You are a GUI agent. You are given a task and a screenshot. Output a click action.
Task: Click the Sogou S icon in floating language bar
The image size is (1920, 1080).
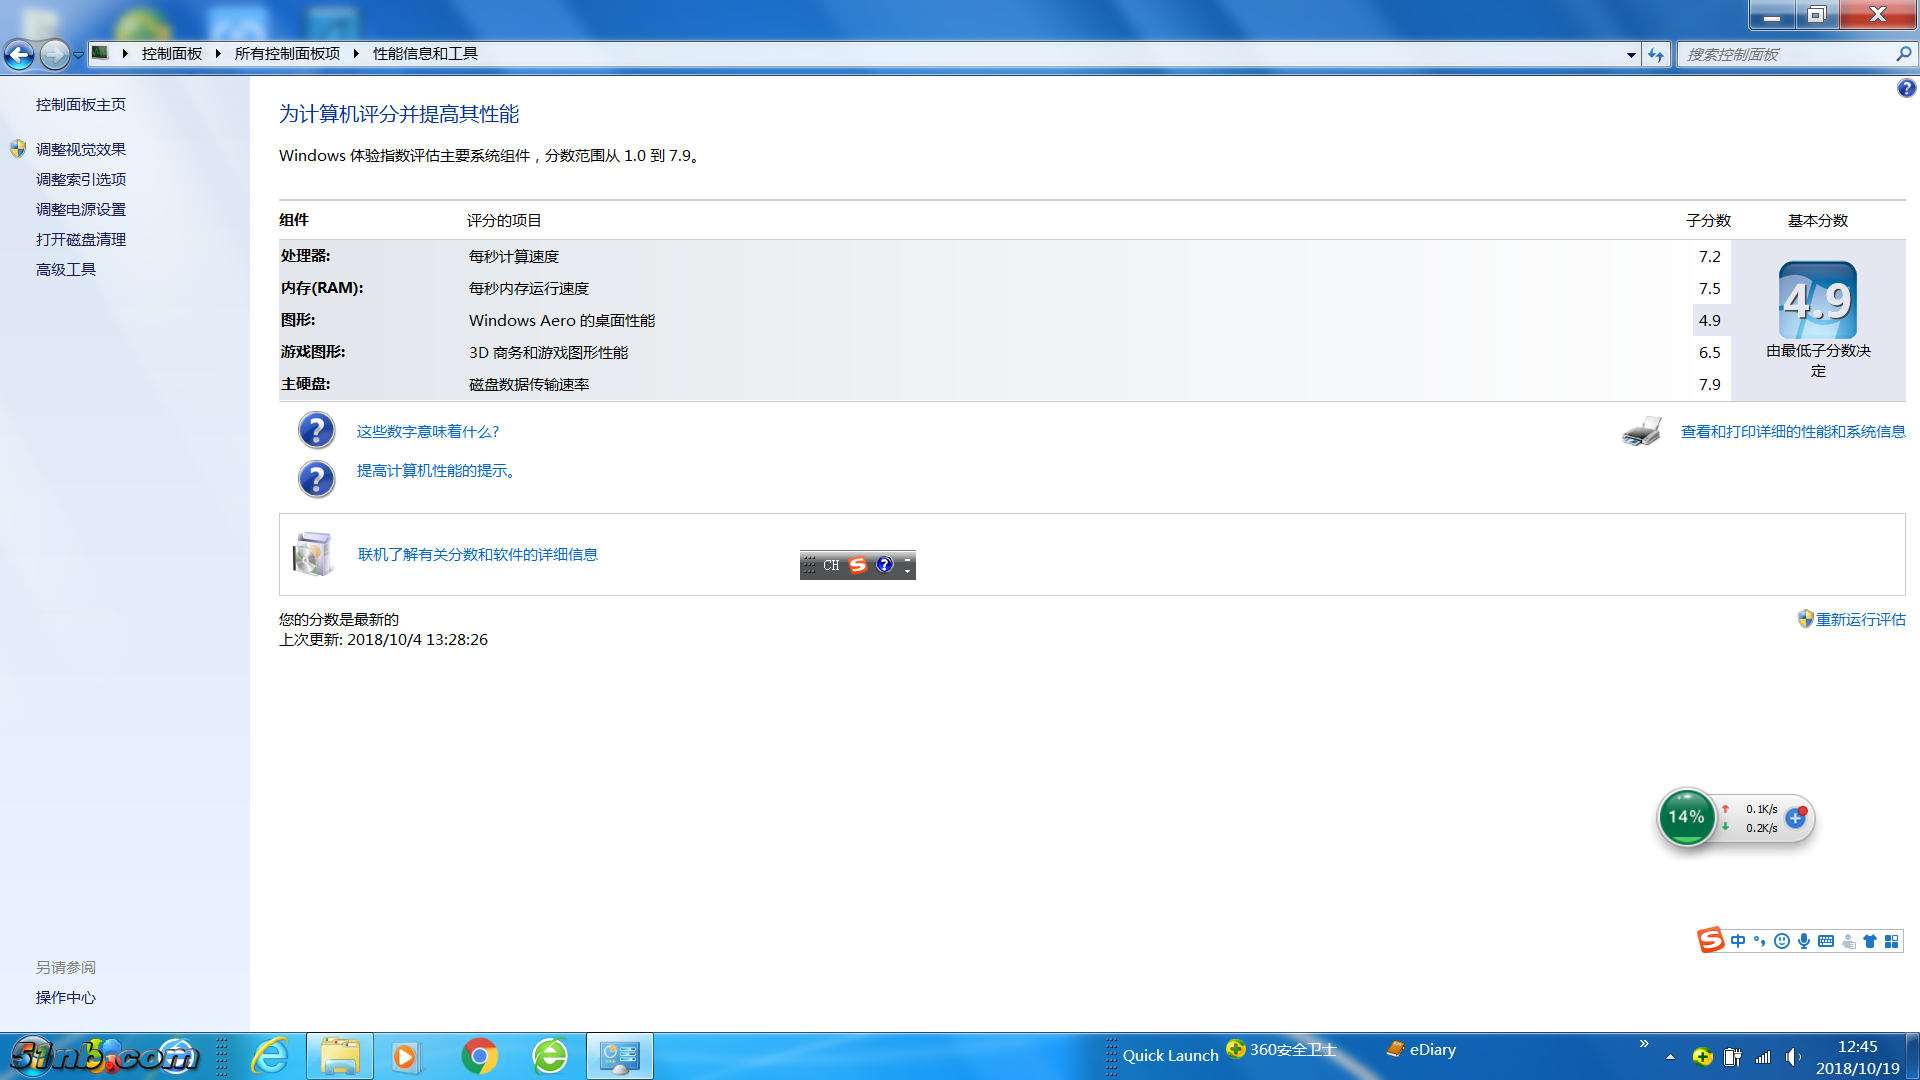click(x=858, y=565)
